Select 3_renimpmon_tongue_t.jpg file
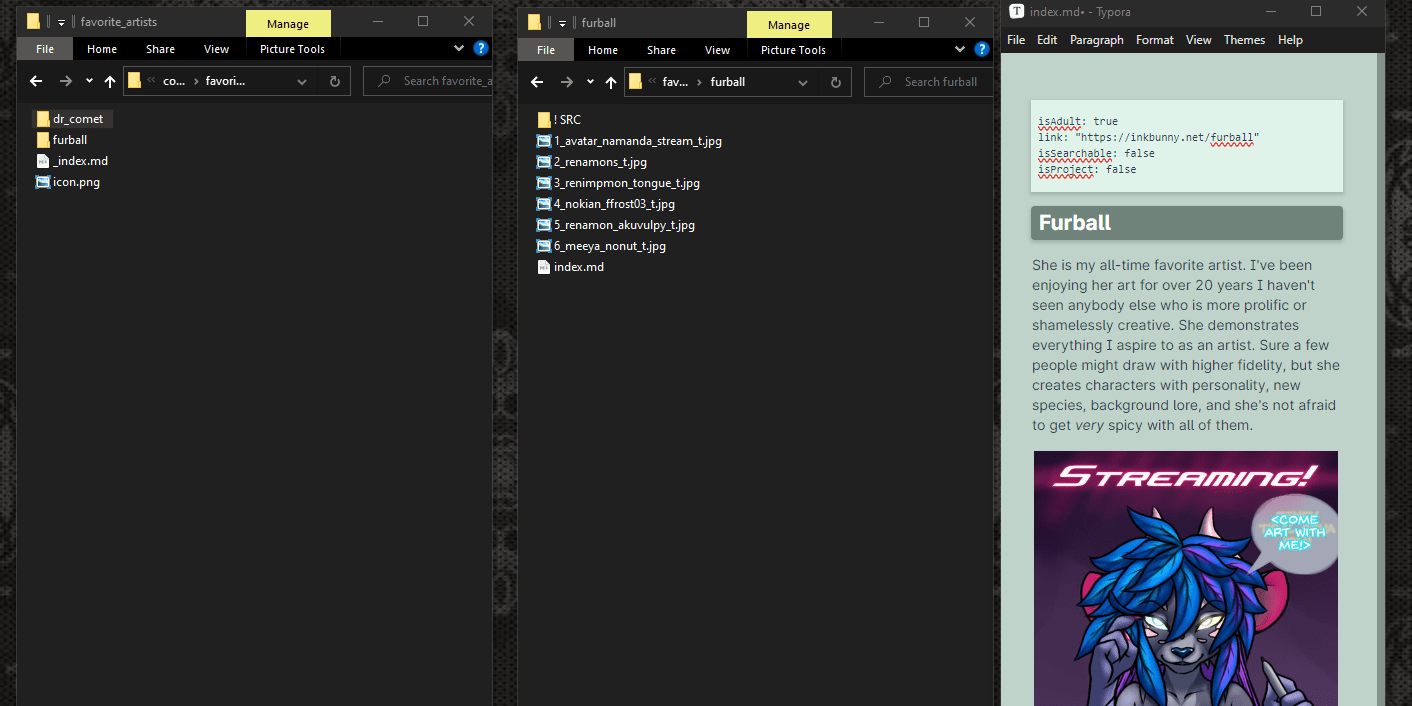This screenshot has width=1412, height=706. point(626,183)
